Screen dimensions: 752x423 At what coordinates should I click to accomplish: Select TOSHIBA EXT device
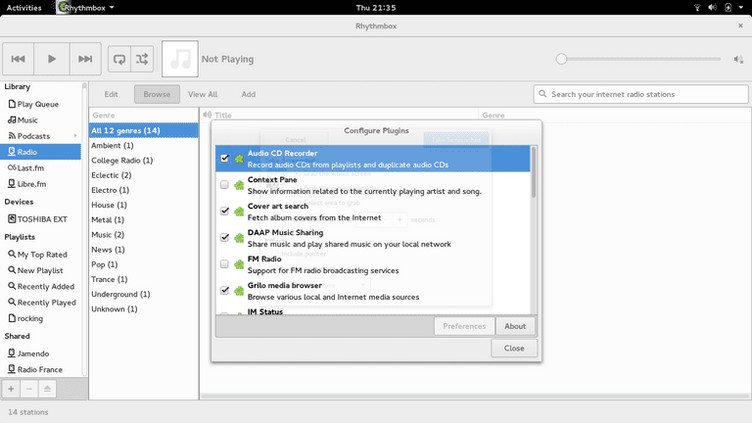(37, 219)
